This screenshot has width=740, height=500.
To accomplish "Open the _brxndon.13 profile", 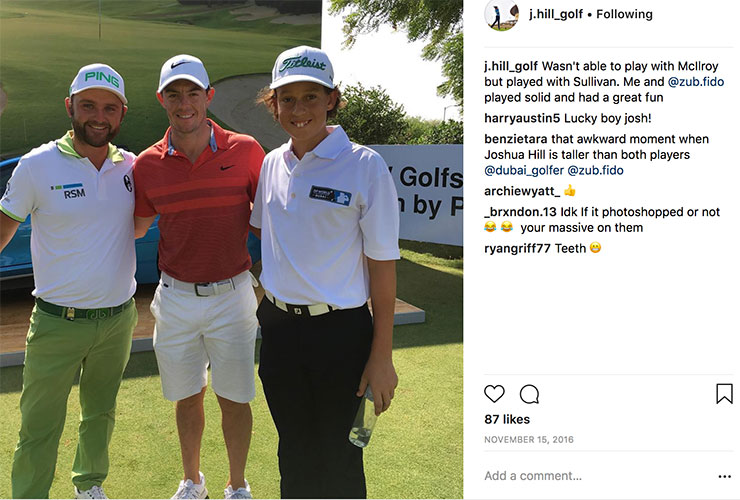I will pos(520,212).
